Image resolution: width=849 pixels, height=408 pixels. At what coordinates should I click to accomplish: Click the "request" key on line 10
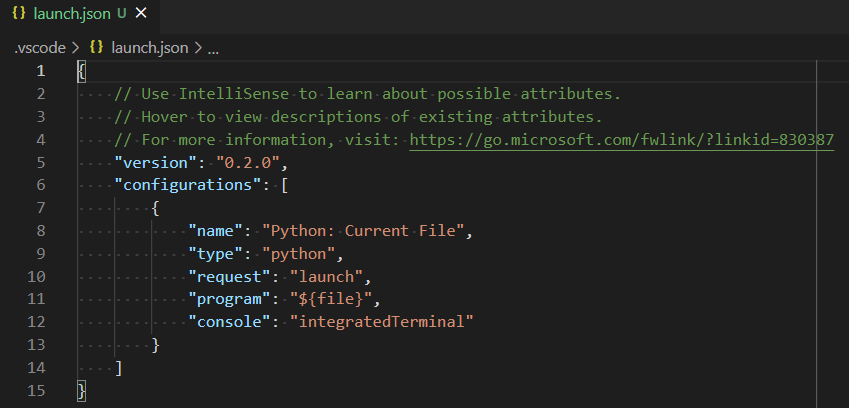(228, 277)
